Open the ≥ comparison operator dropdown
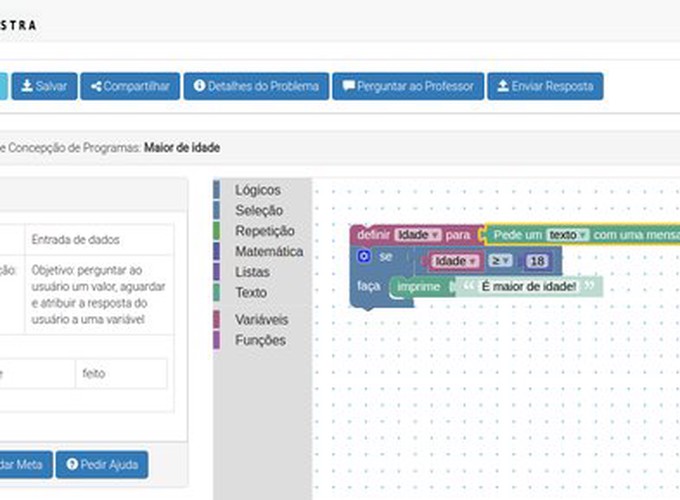680x500 pixels. point(500,261)
